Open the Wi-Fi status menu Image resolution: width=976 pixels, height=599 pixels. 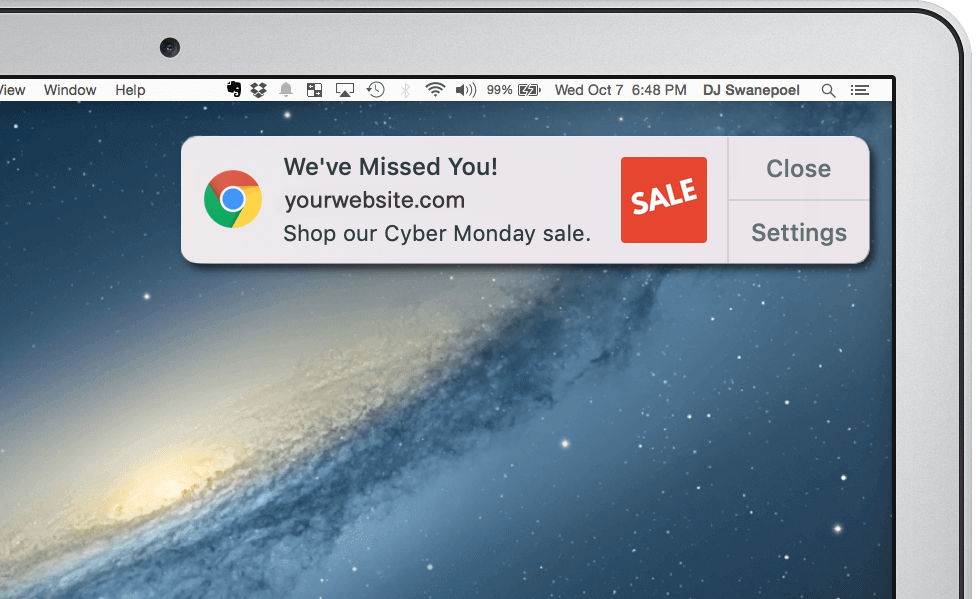click(435, 90)
